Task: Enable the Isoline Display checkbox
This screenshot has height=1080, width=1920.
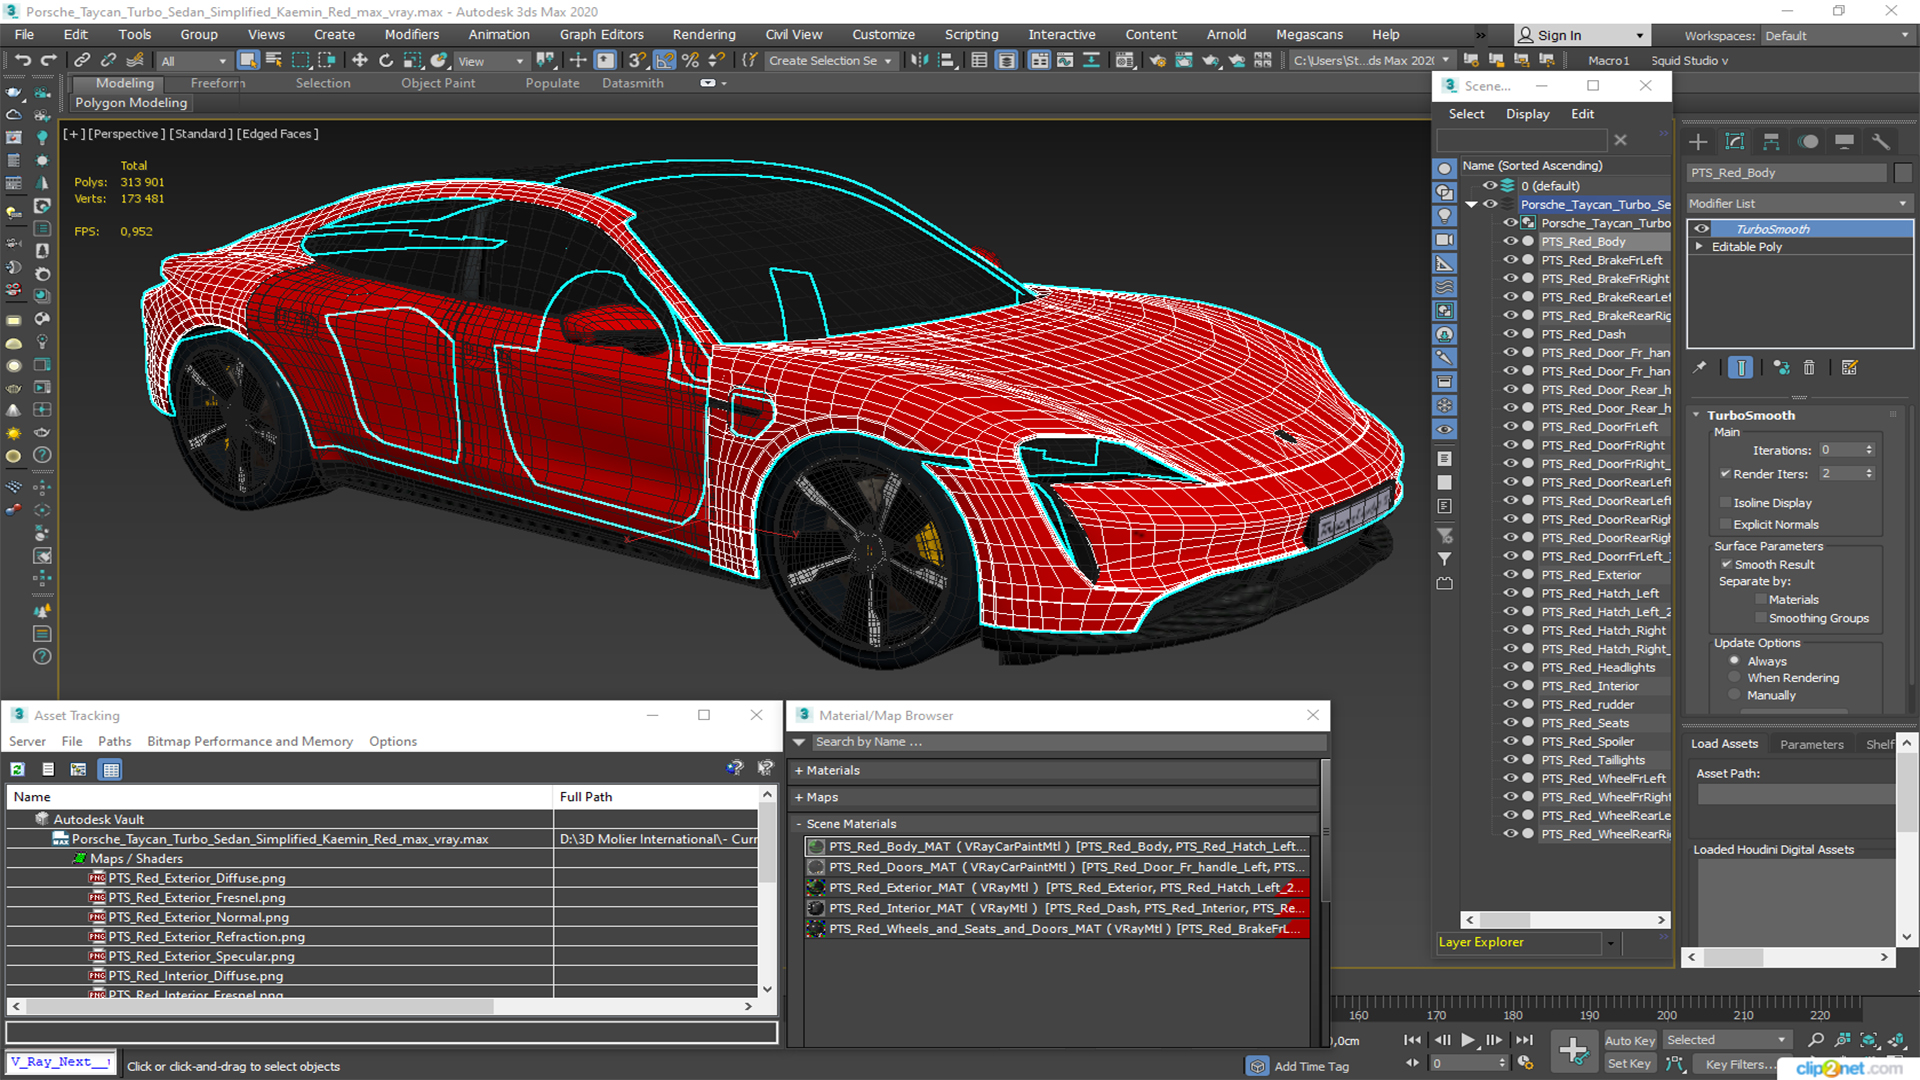Action: point(1725,502)
